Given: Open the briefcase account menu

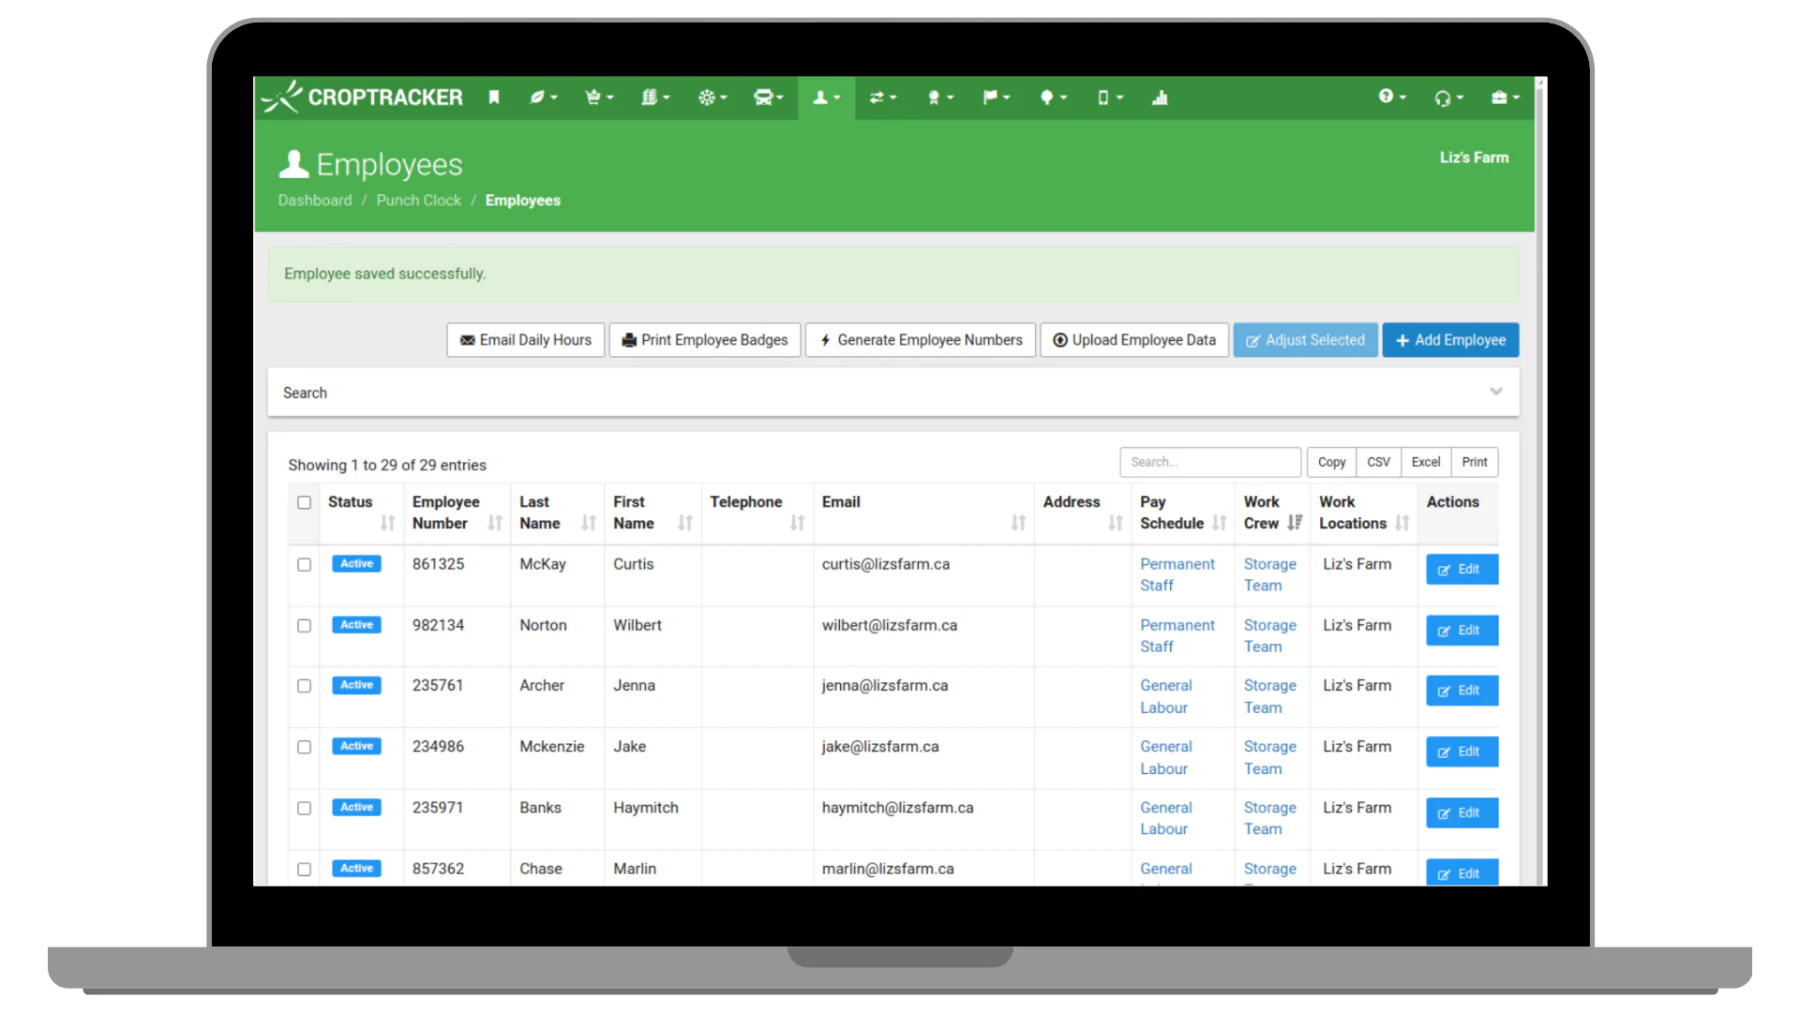Looking at the screenshot, I should click(x=1504, y=97).
